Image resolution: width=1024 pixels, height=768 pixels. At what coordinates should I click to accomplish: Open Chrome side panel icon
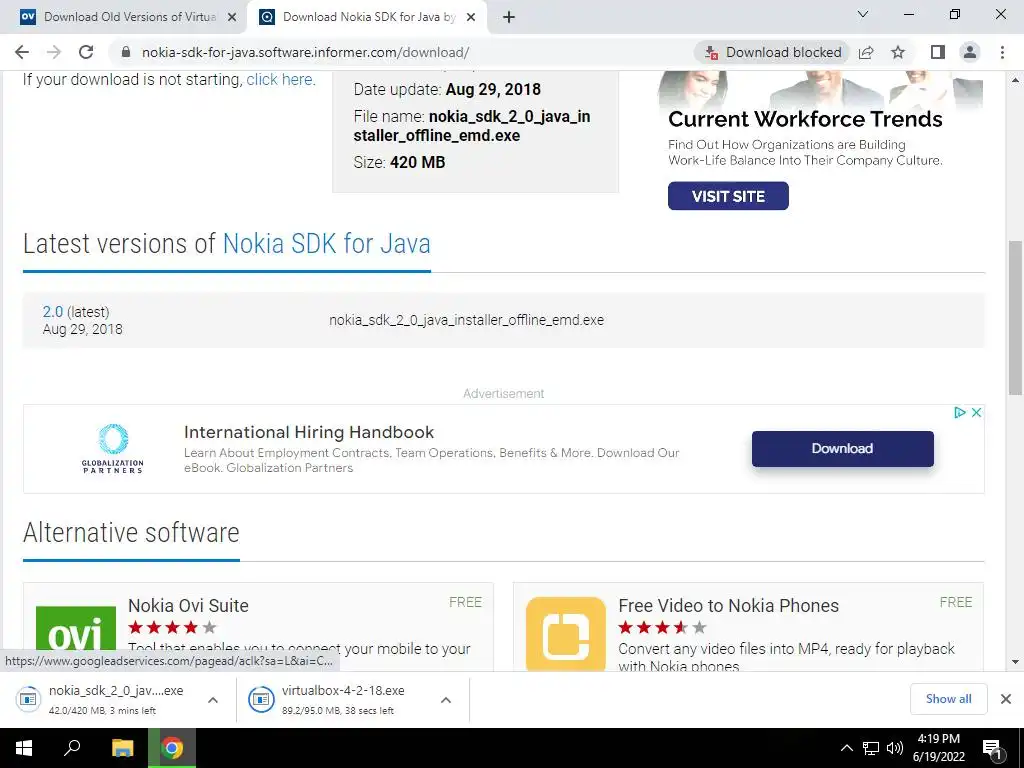(938, 52)
